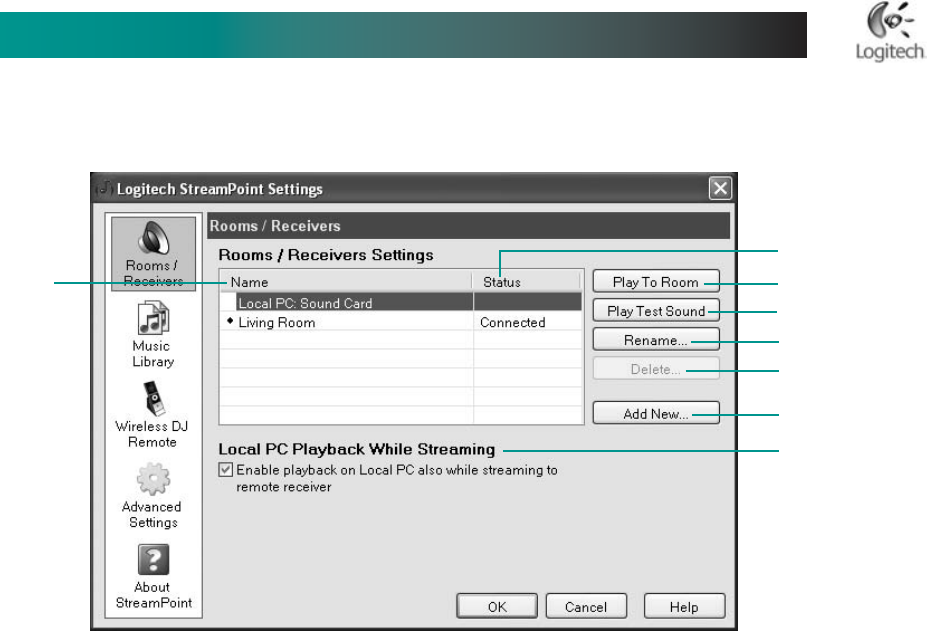The width and height of the screenshot is (927, 631).
Task: Click the disabled Delete... button
Action: (x=656, y=369)
